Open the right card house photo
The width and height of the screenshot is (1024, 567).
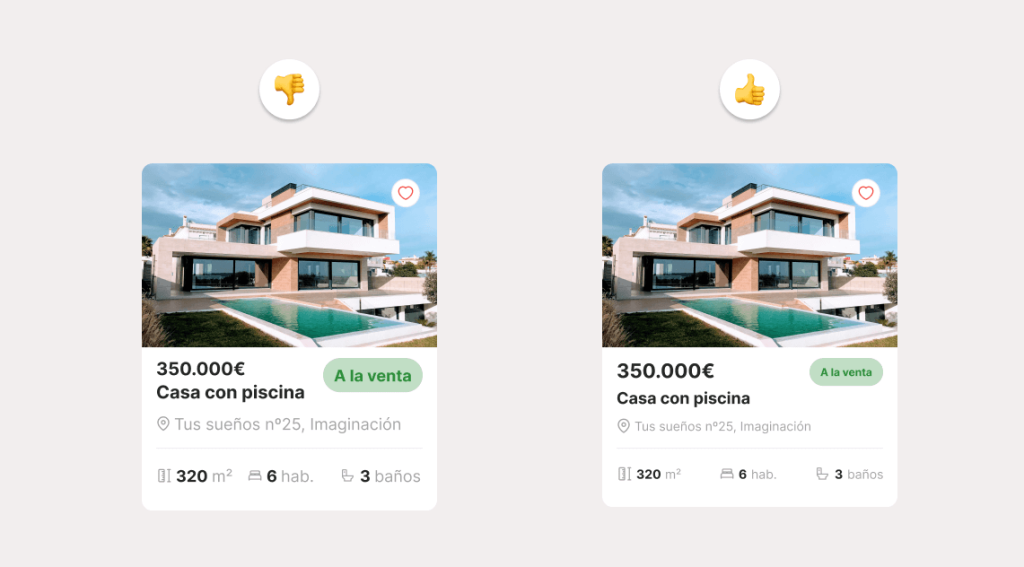[x=750, y=255]
